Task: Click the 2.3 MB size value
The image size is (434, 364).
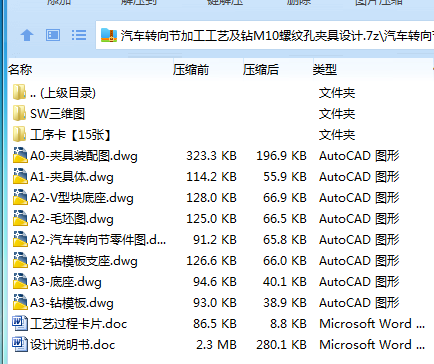Action: coord(216,345)
